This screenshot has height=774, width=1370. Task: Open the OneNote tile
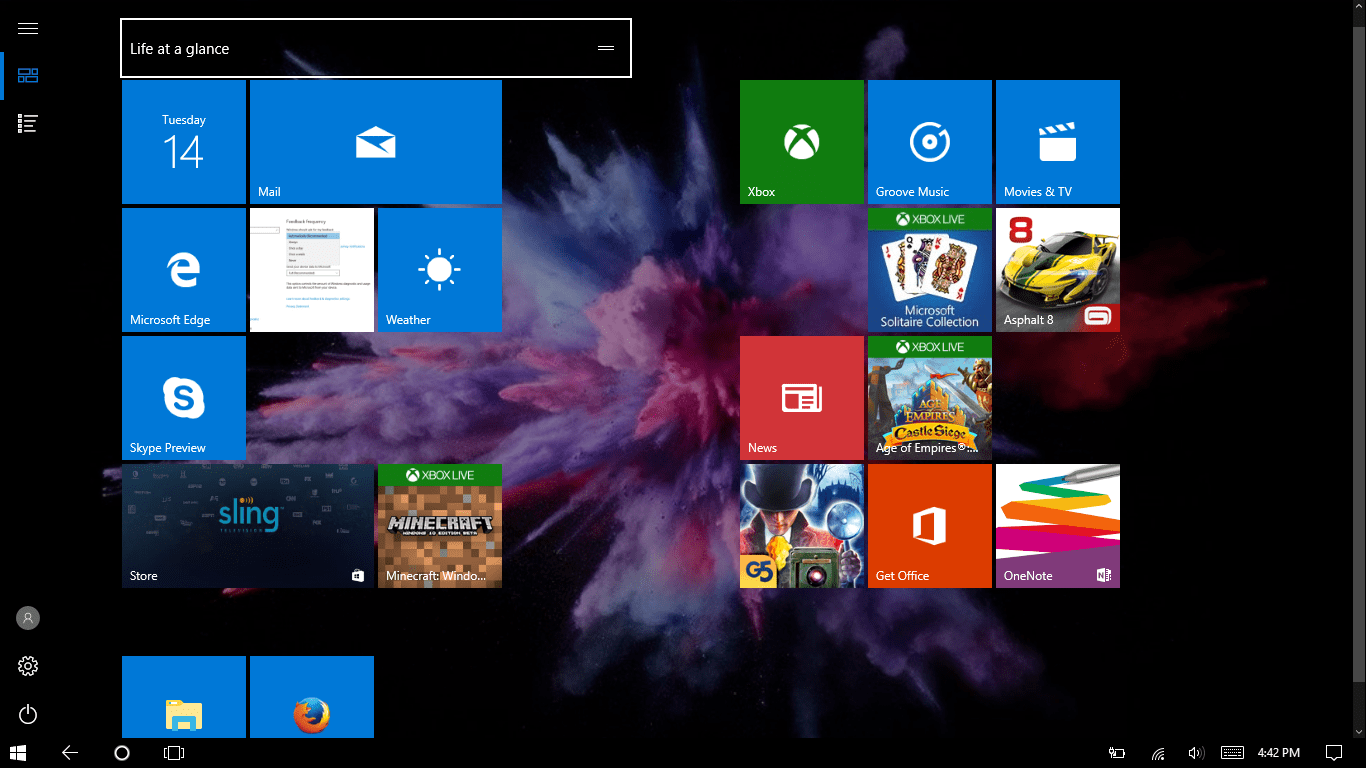1058,526
